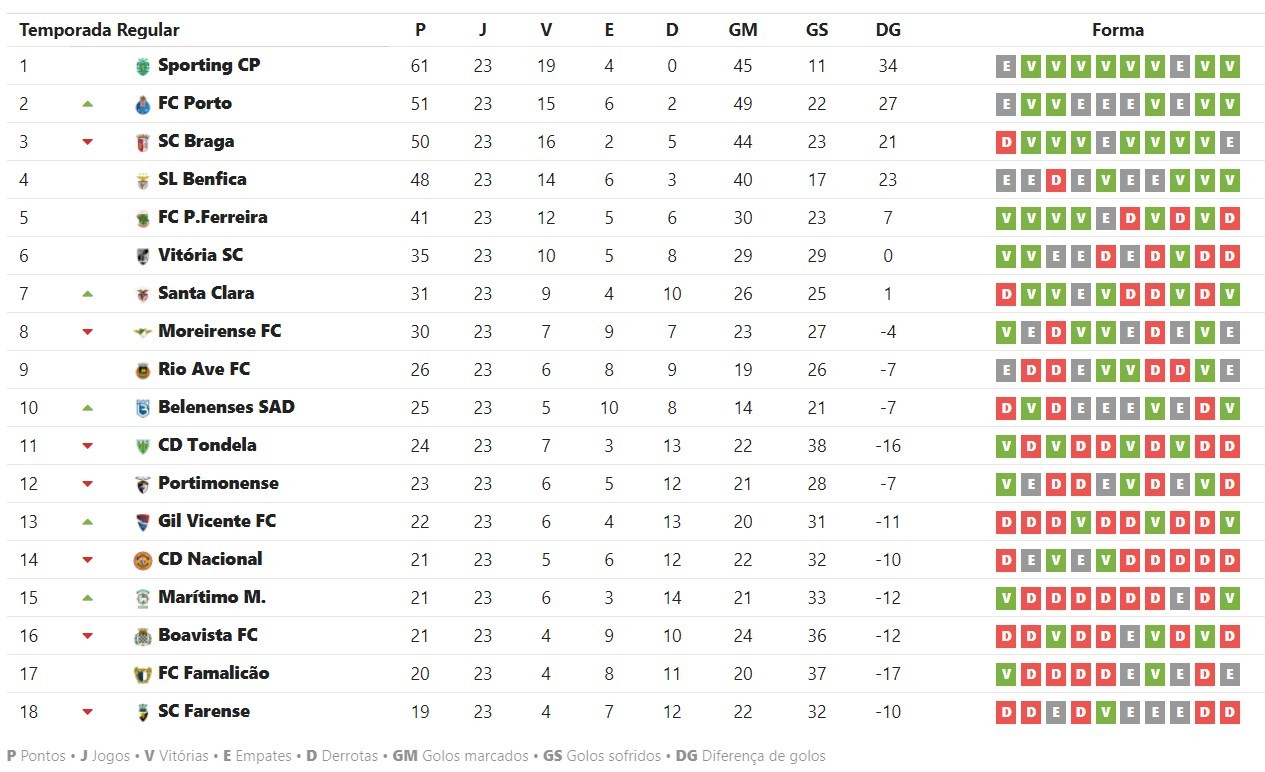
Task: Sort table by the P points column
Action: [x=420, y=30]
